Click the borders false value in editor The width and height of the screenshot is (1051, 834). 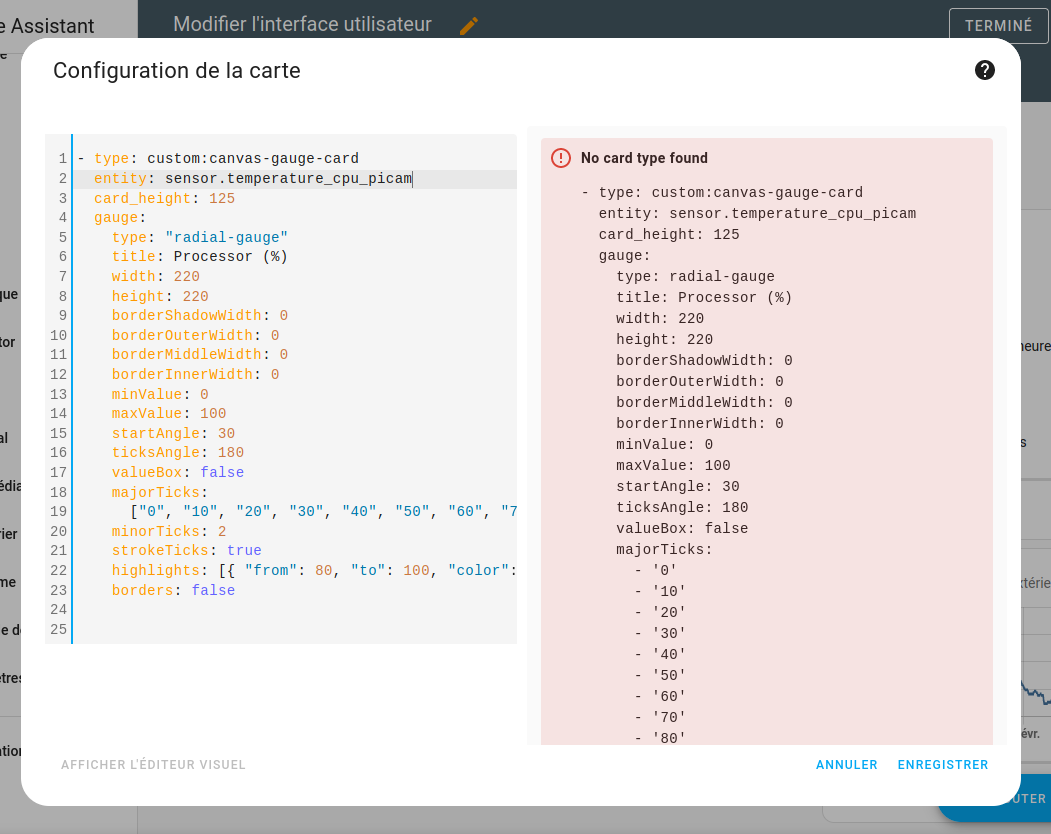point(213,590)
